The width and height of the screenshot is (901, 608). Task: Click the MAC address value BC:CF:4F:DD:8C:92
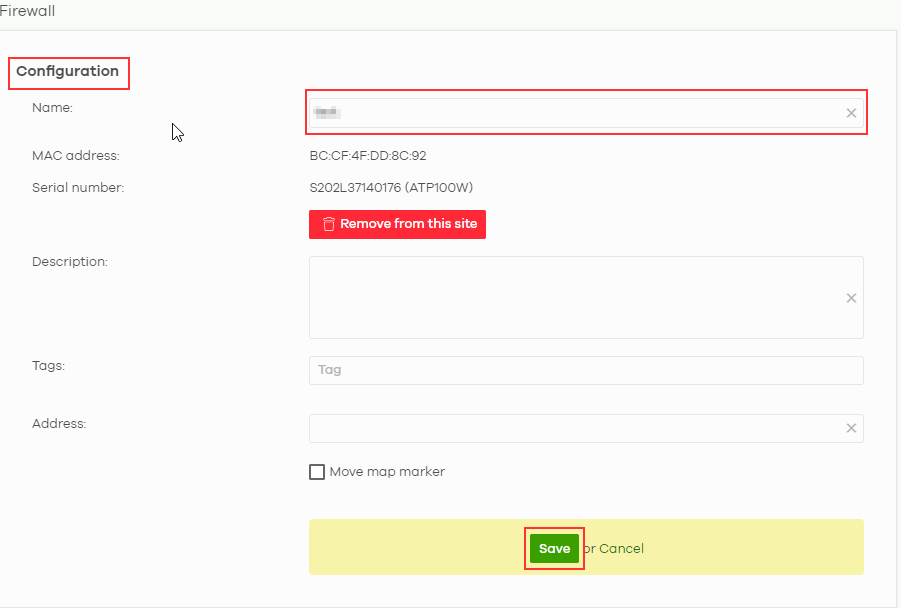tap(368, 156)
